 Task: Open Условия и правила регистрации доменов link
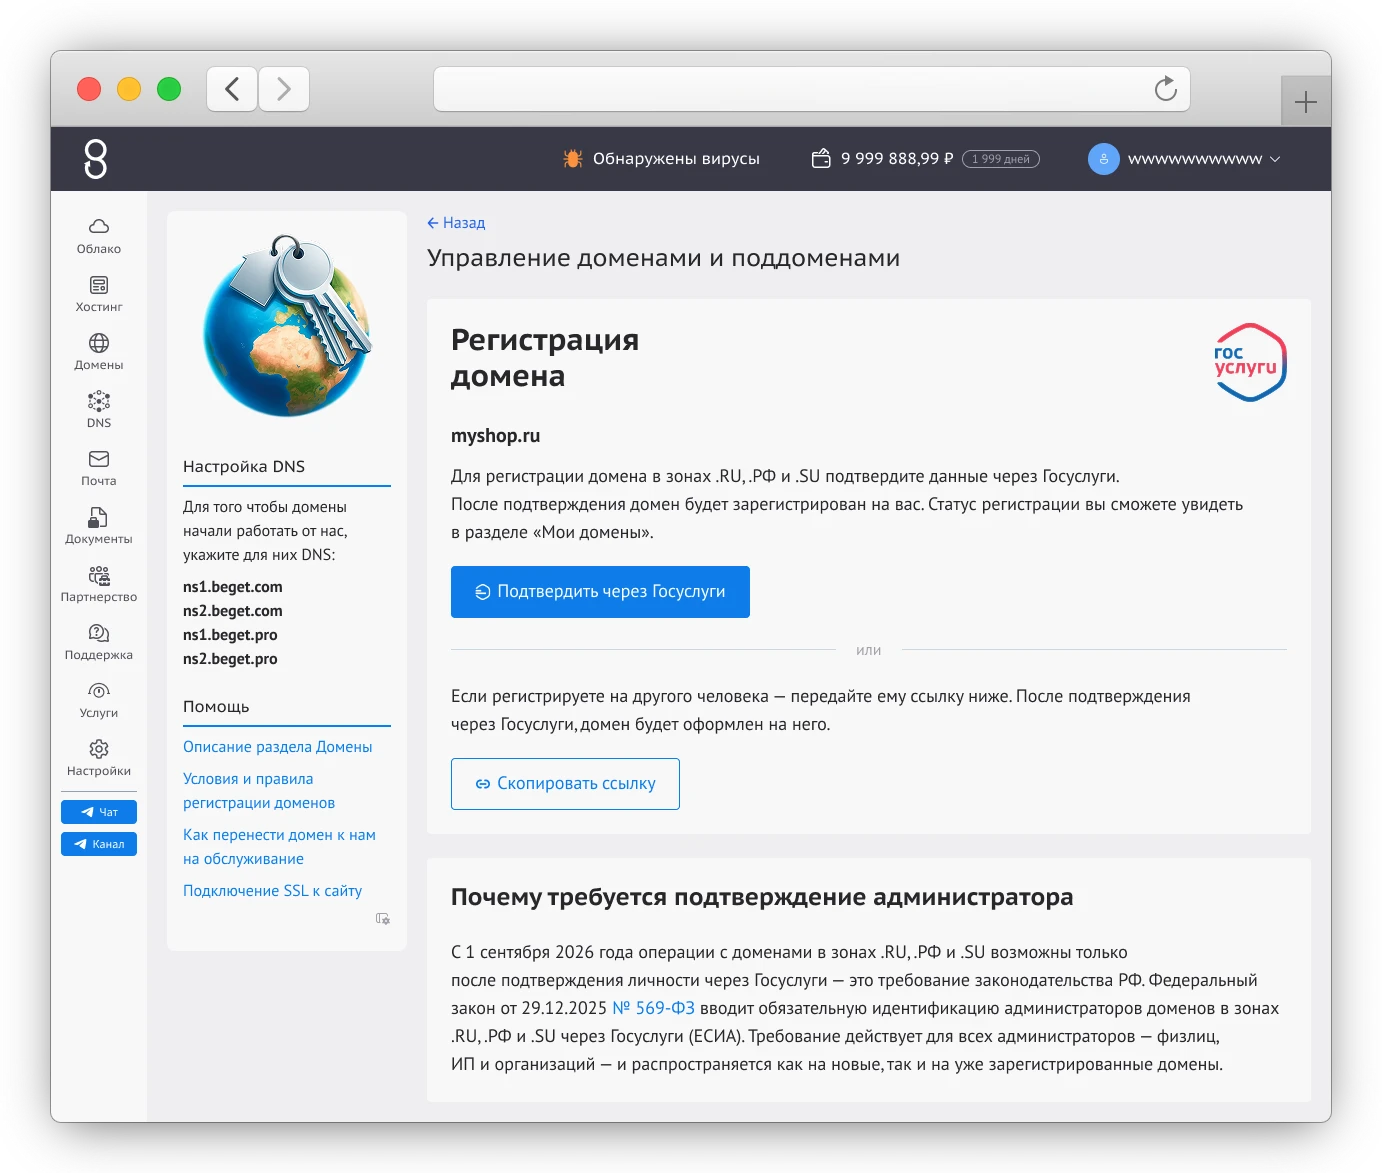259,791
